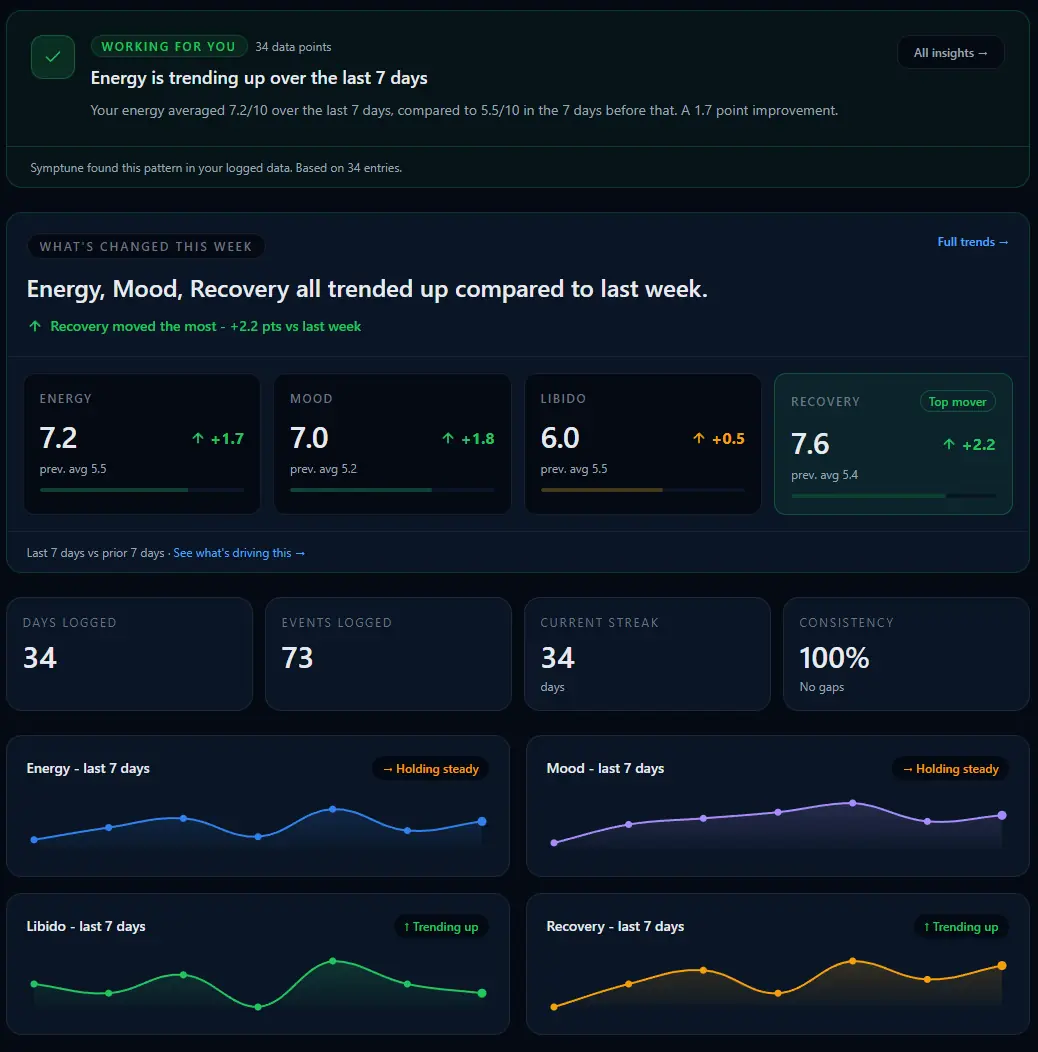Click the Energy +1.7 up arrow
1038x1052 pixels.
point(197,438)
